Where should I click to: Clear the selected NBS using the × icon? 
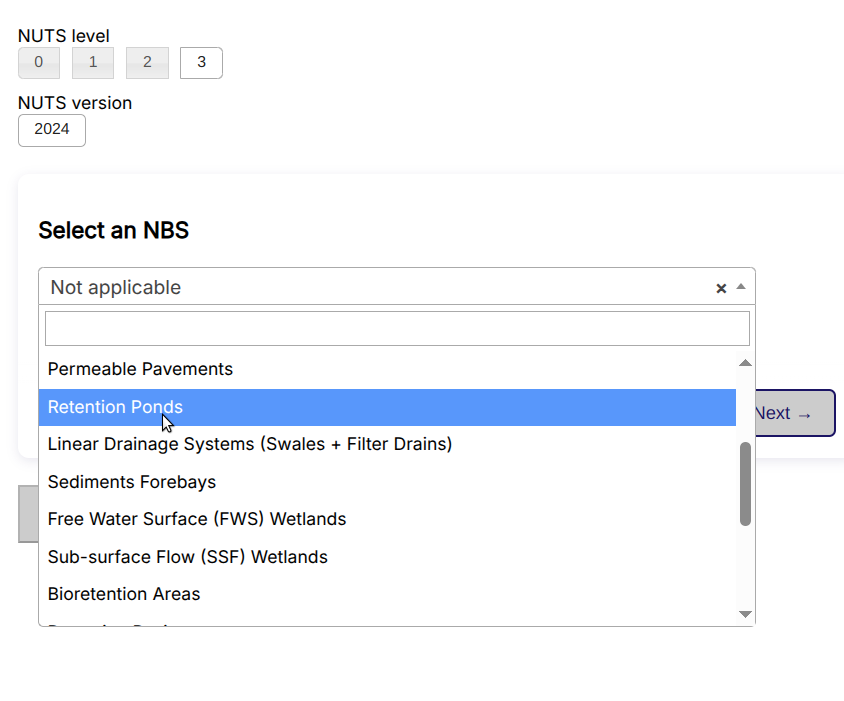721,288
